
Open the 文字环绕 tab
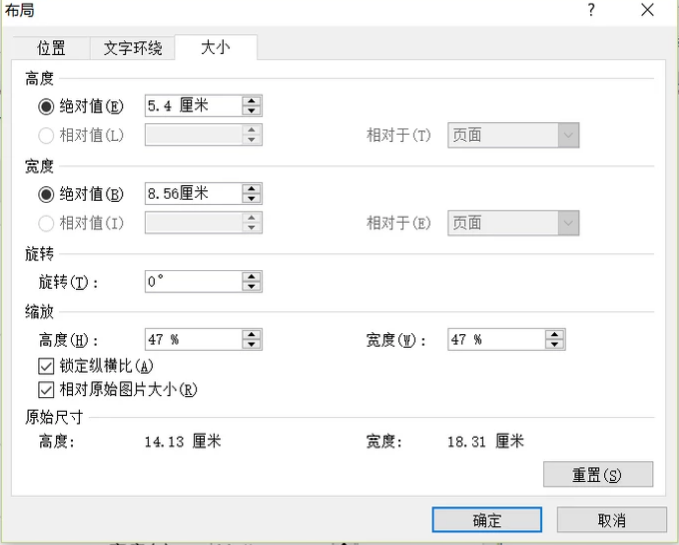(x=133, y=48)
